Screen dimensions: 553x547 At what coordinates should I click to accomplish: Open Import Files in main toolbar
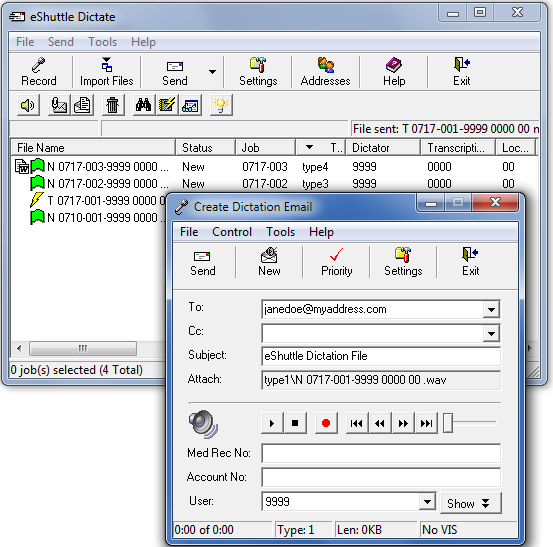coord(107,72)
